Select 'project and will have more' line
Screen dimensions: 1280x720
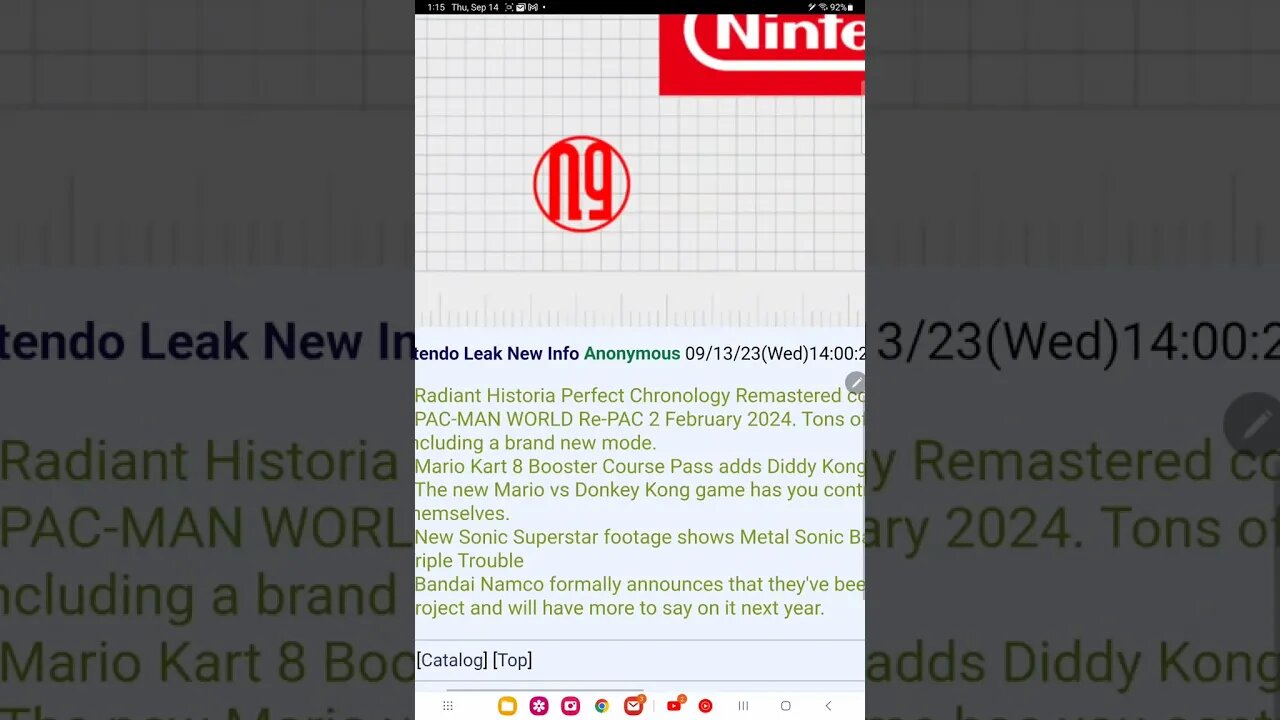pos(620,608)
